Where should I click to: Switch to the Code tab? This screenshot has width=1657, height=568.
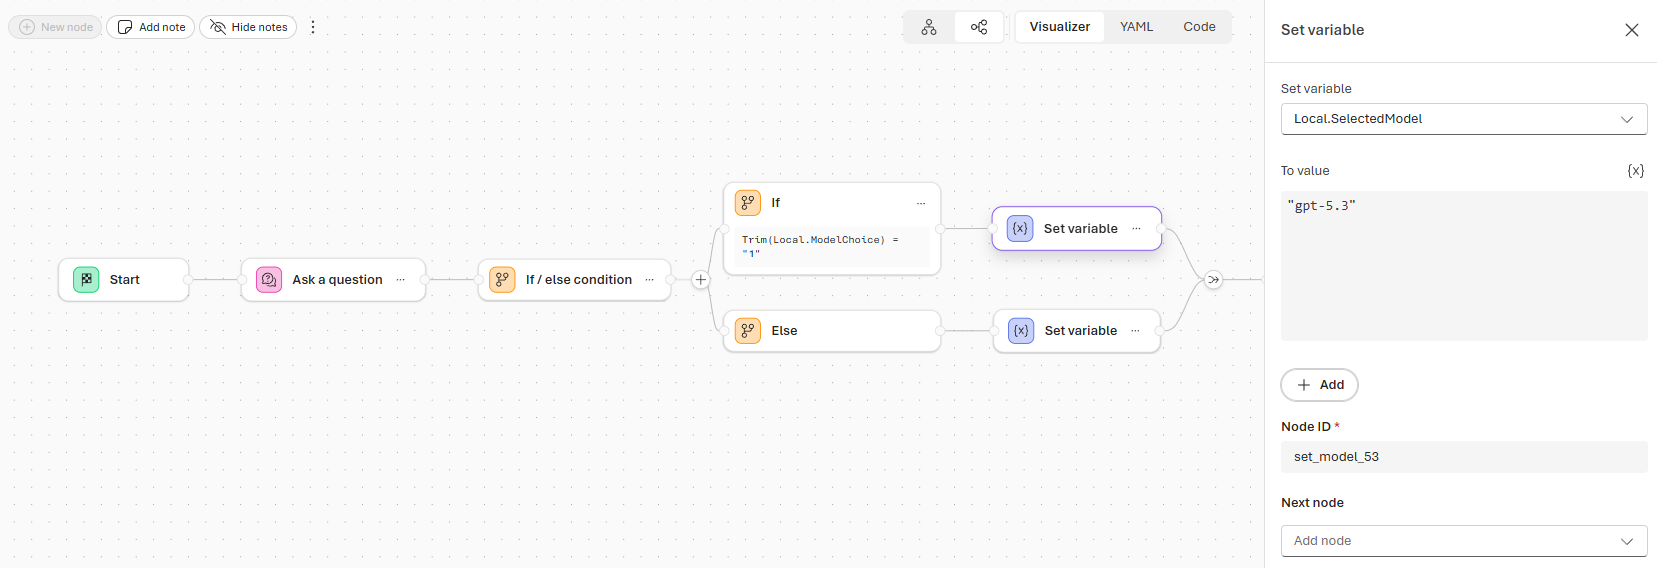tap(1199, 27)
